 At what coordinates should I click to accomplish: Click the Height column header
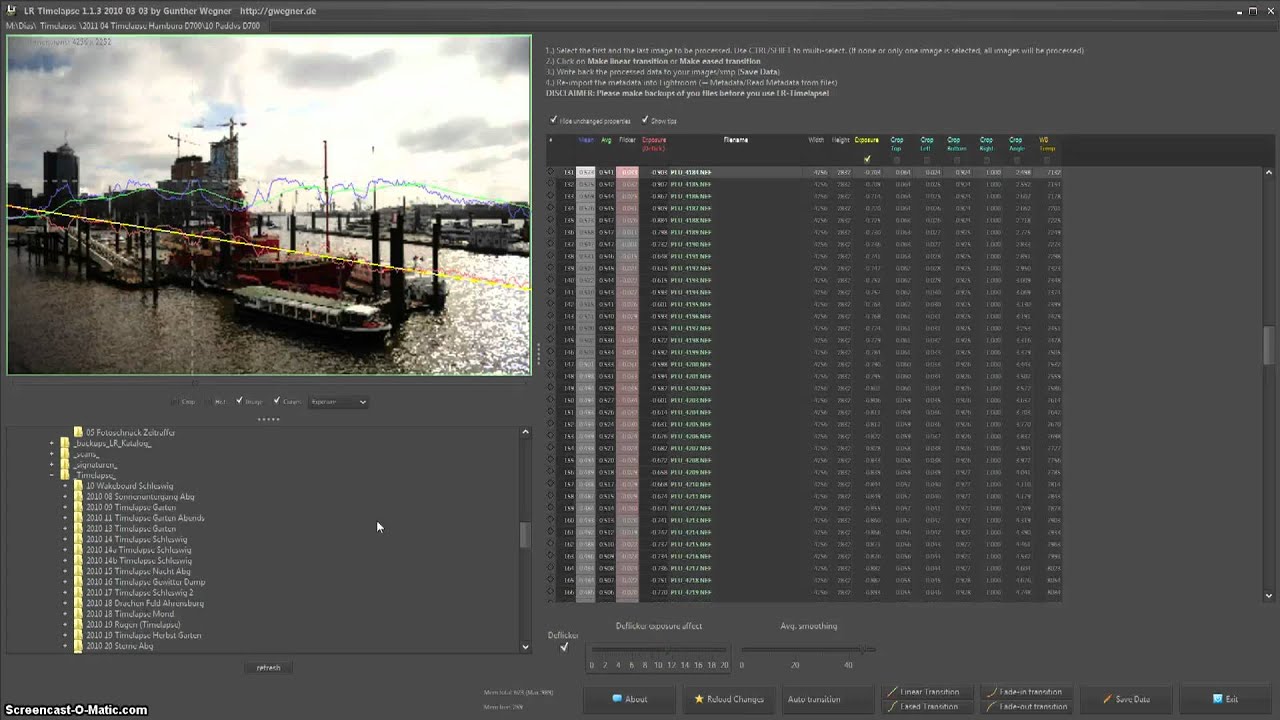[841, 140]
